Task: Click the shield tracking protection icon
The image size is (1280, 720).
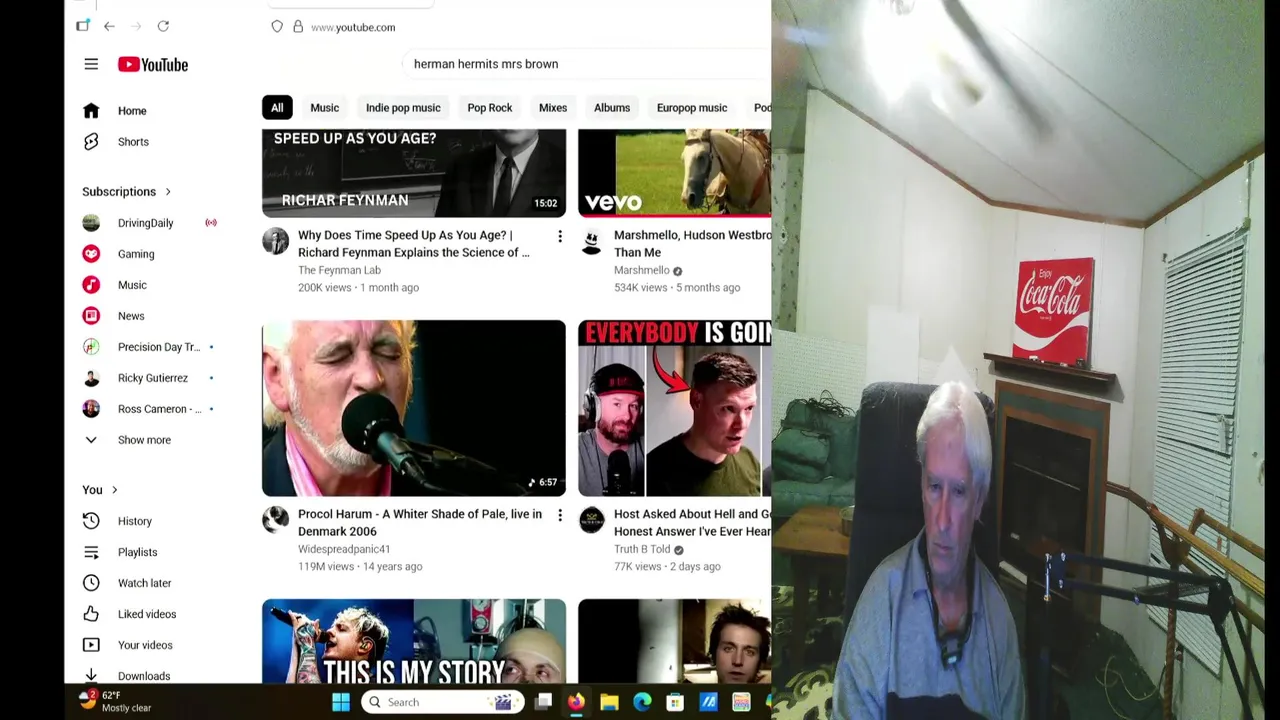Action: pos(277,27)
